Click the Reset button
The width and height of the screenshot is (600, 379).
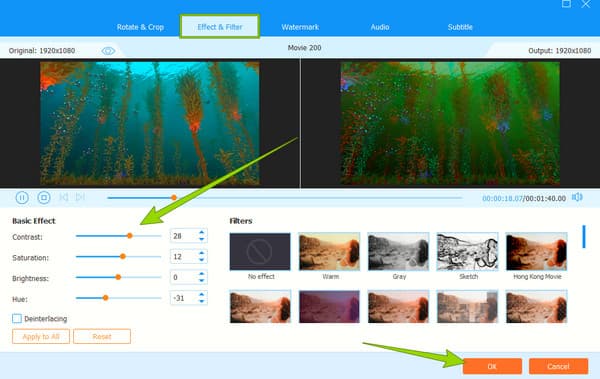coord(102,337)
